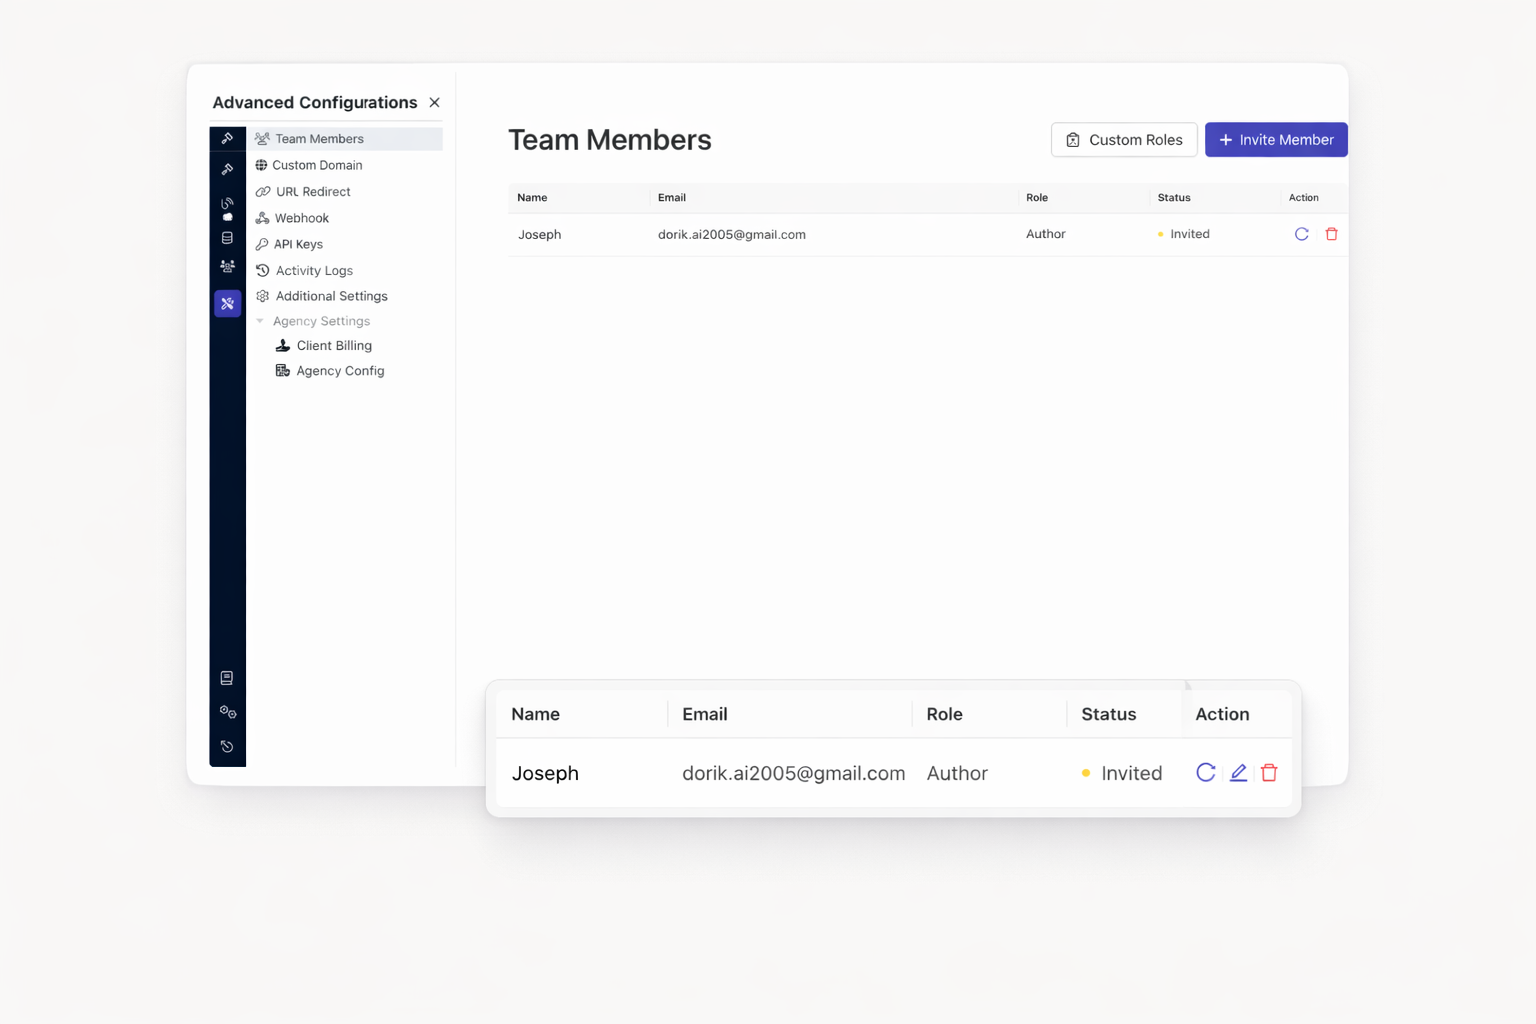Image resolution: width=1536 pixels, height=1024 pixels.
Task: Collapse the Agency Settings section
Action: 260,321
